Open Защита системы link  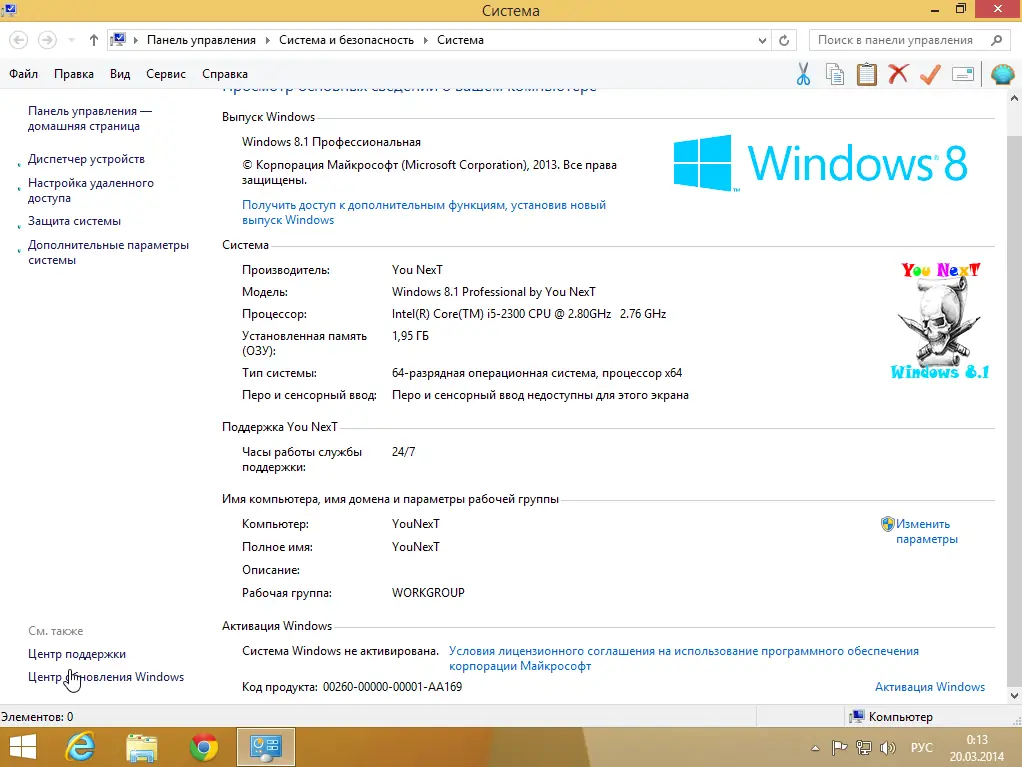[x=74, y=221]
